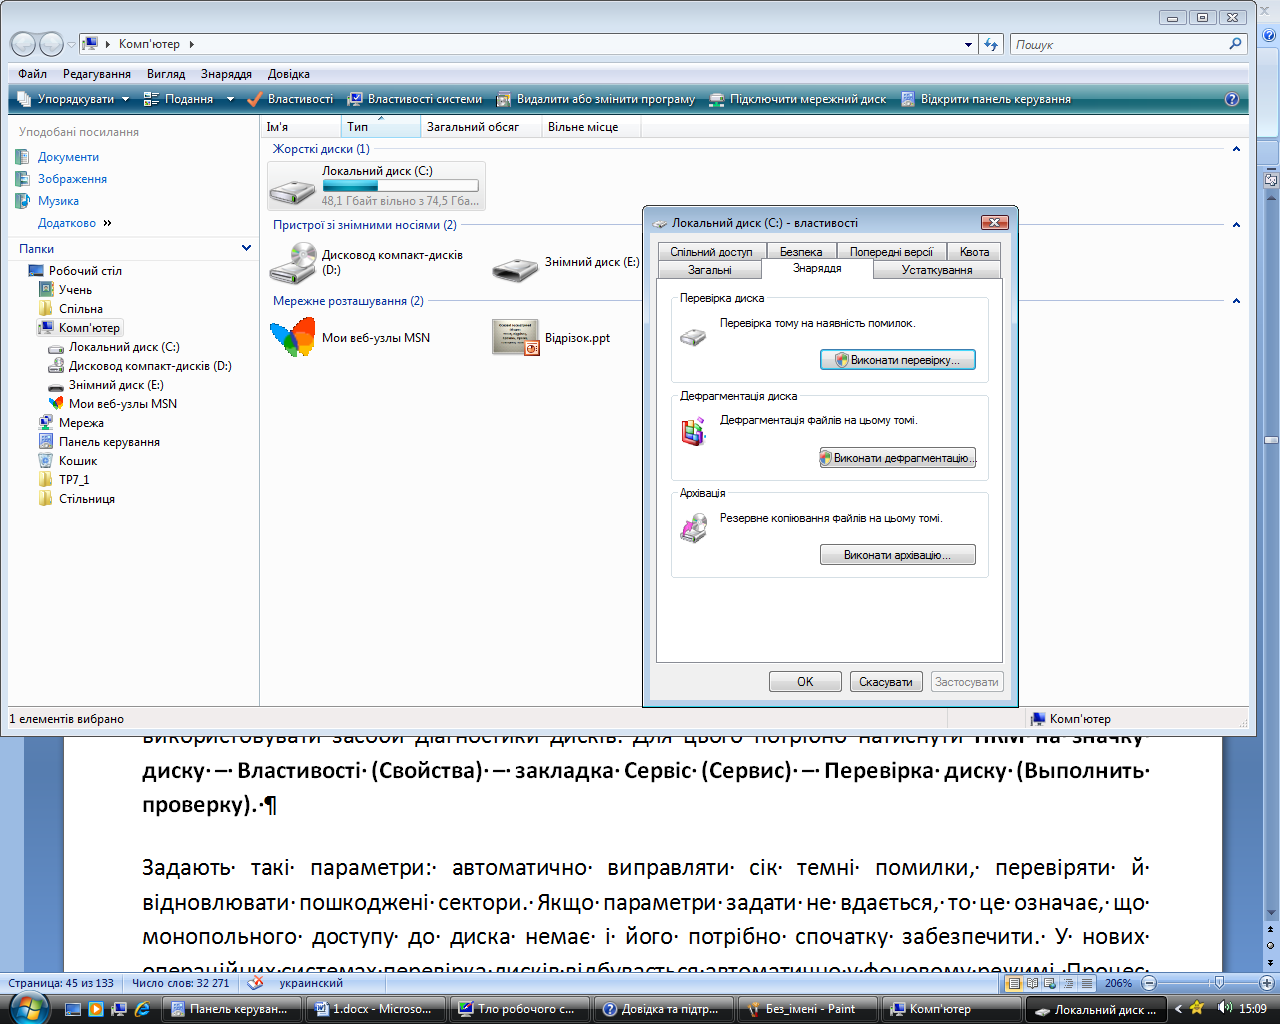1280x1024 pixels.
Task: Select Панель керування in folder tree
Action: click(x=109, y=442)
